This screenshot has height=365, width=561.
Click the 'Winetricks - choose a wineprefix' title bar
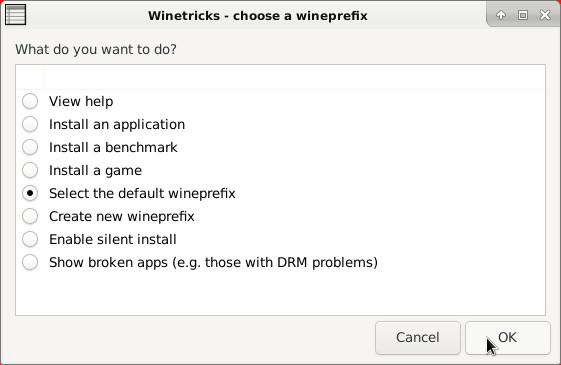point(258,16)
